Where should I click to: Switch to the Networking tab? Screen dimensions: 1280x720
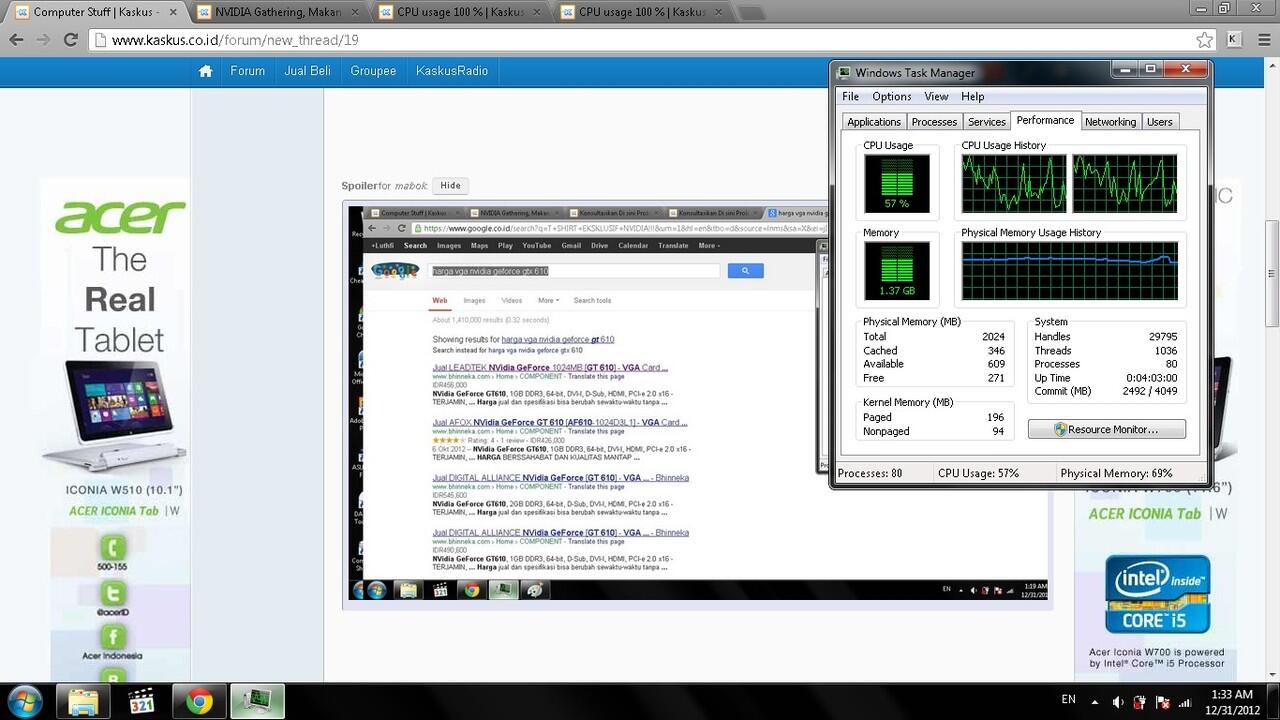click(x=1110, y=122)
